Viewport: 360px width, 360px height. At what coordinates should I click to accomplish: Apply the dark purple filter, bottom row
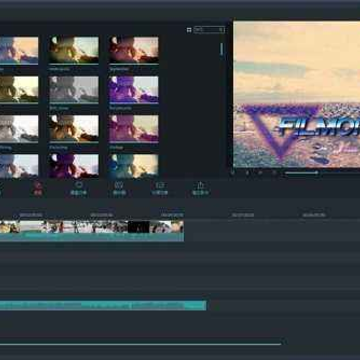click(x=74, y=165)
